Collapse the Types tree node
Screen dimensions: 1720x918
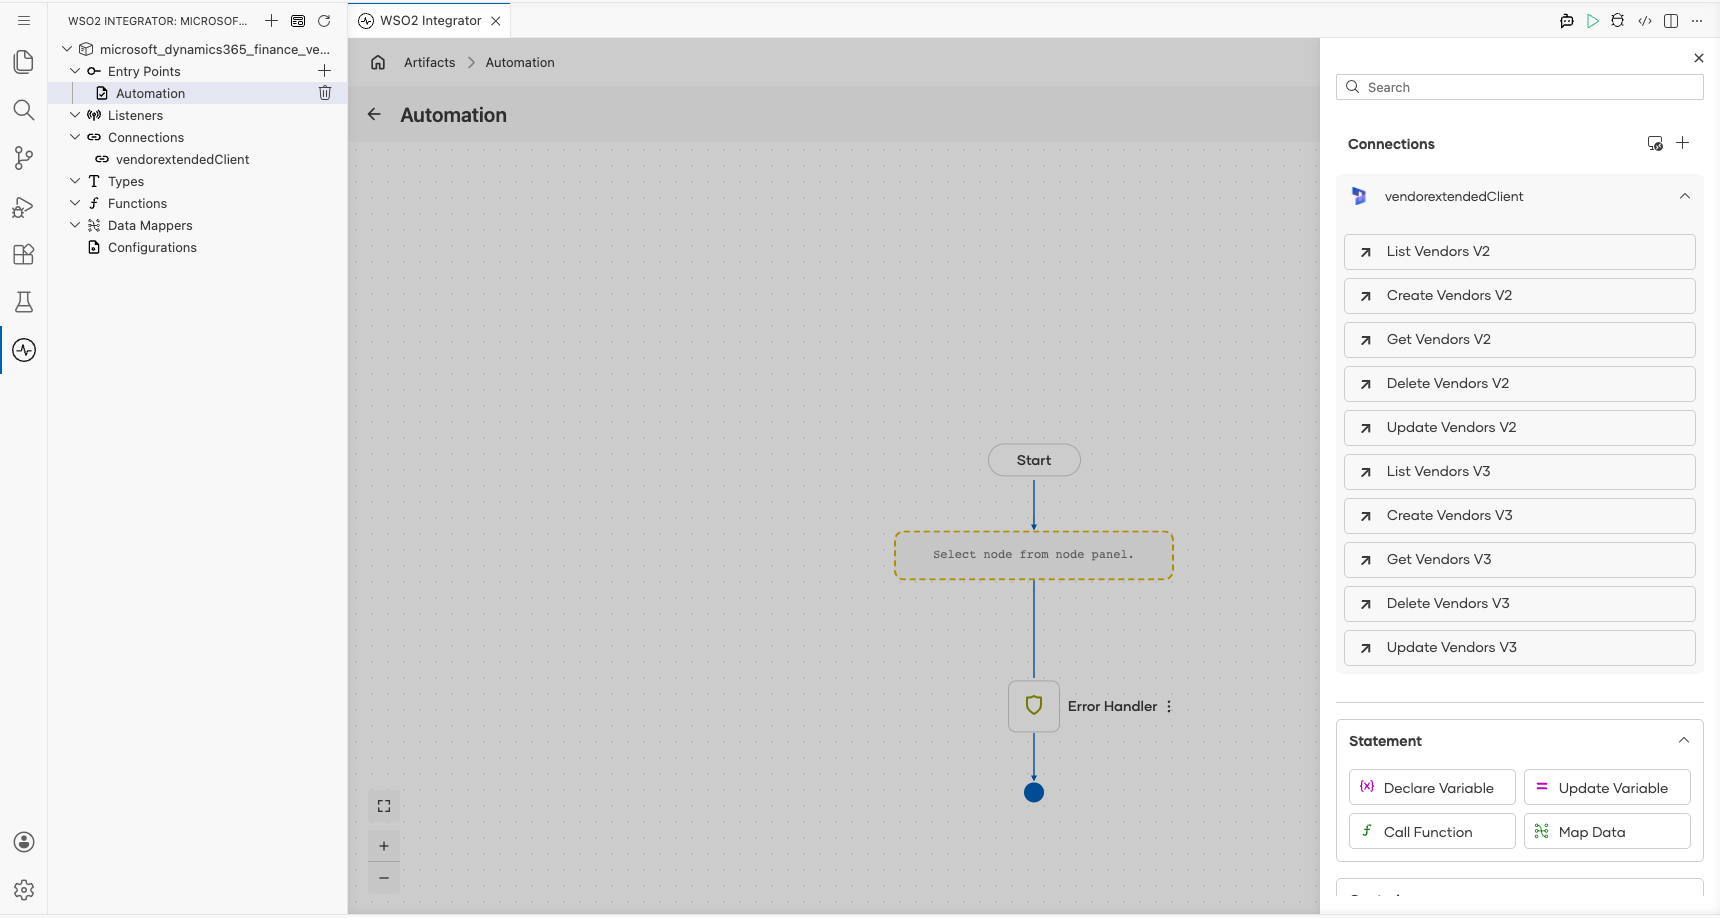75,181
